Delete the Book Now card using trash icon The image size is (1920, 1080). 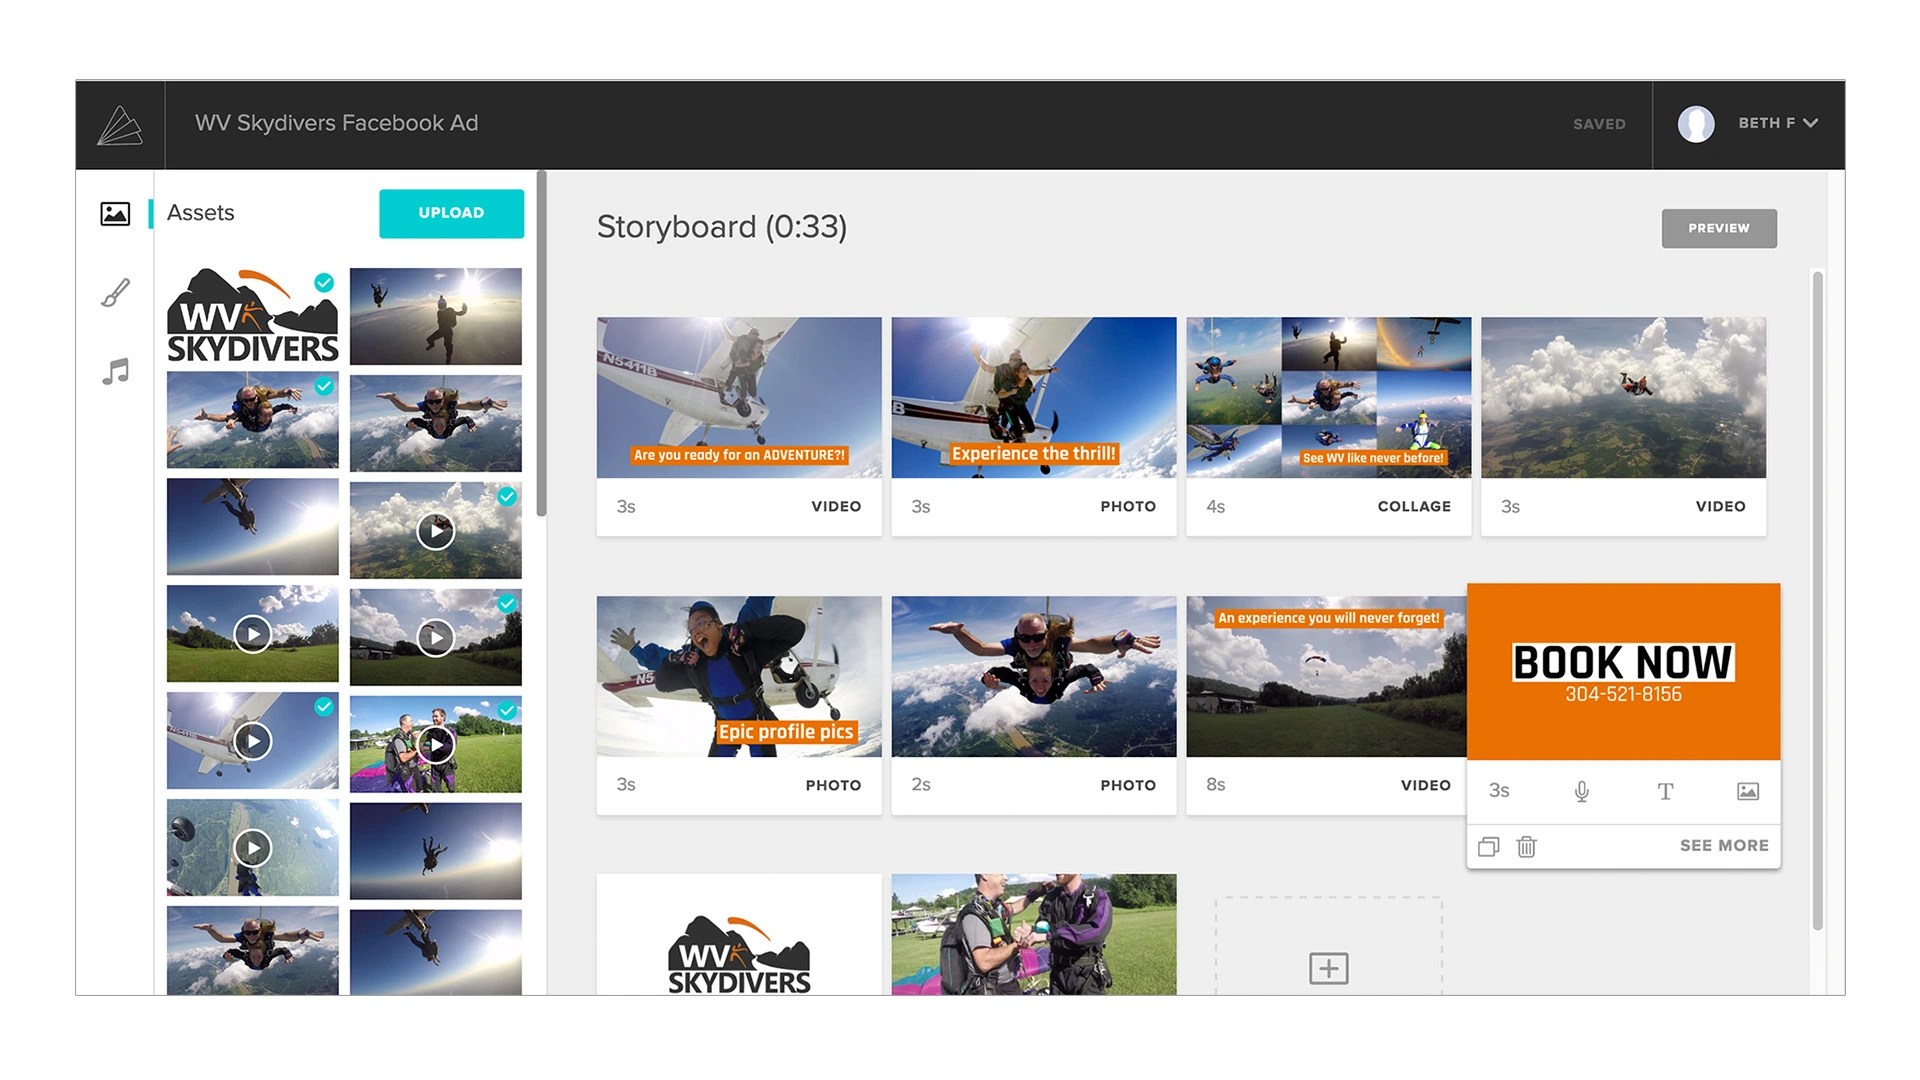[1526, 846]
